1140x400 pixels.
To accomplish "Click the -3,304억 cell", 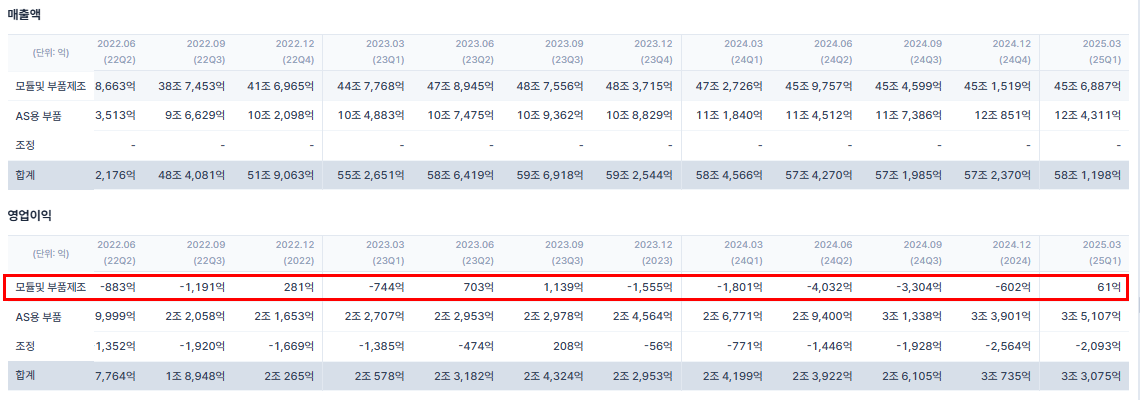I will [x=920, y=287].
